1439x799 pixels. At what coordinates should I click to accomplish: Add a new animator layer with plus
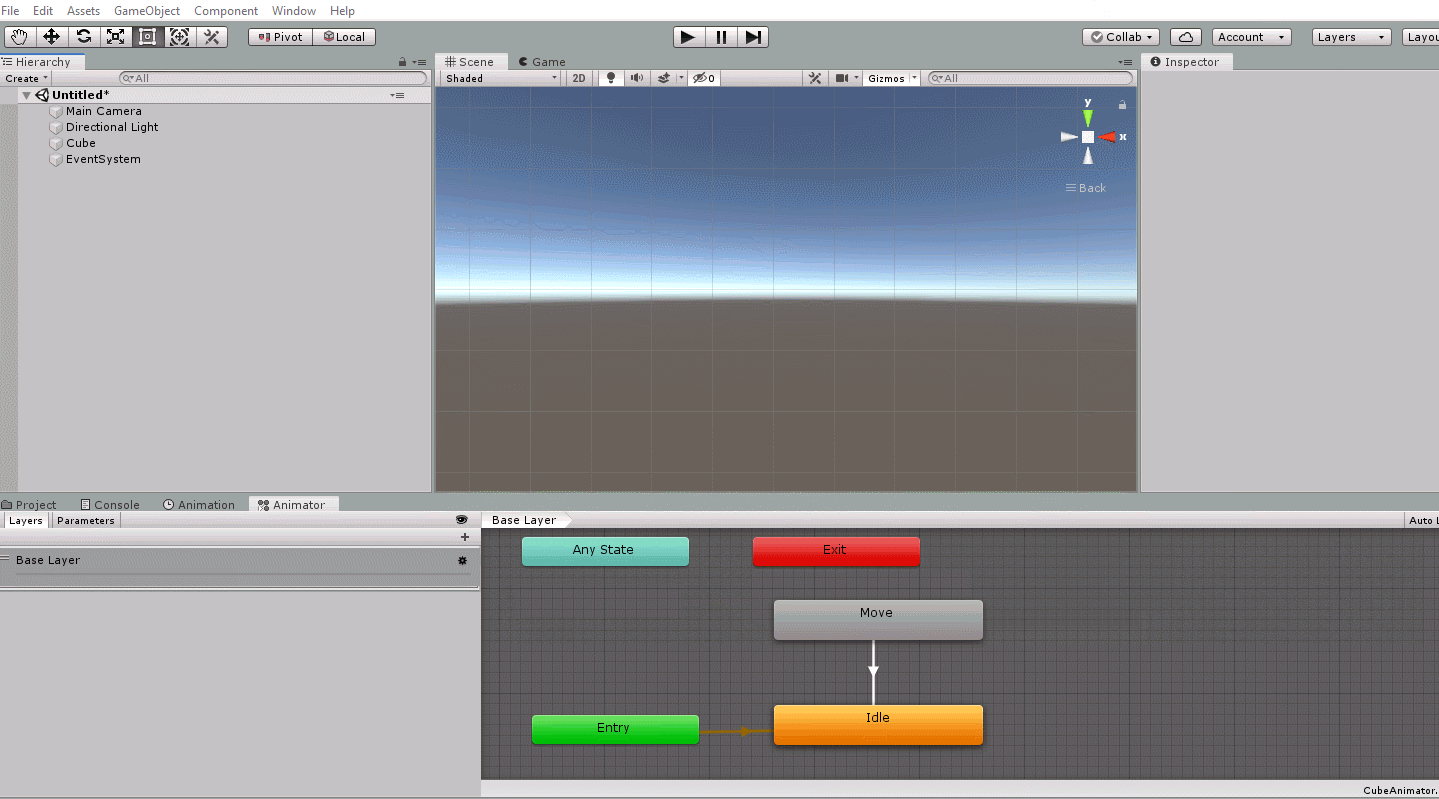click(x=464, y=537)
